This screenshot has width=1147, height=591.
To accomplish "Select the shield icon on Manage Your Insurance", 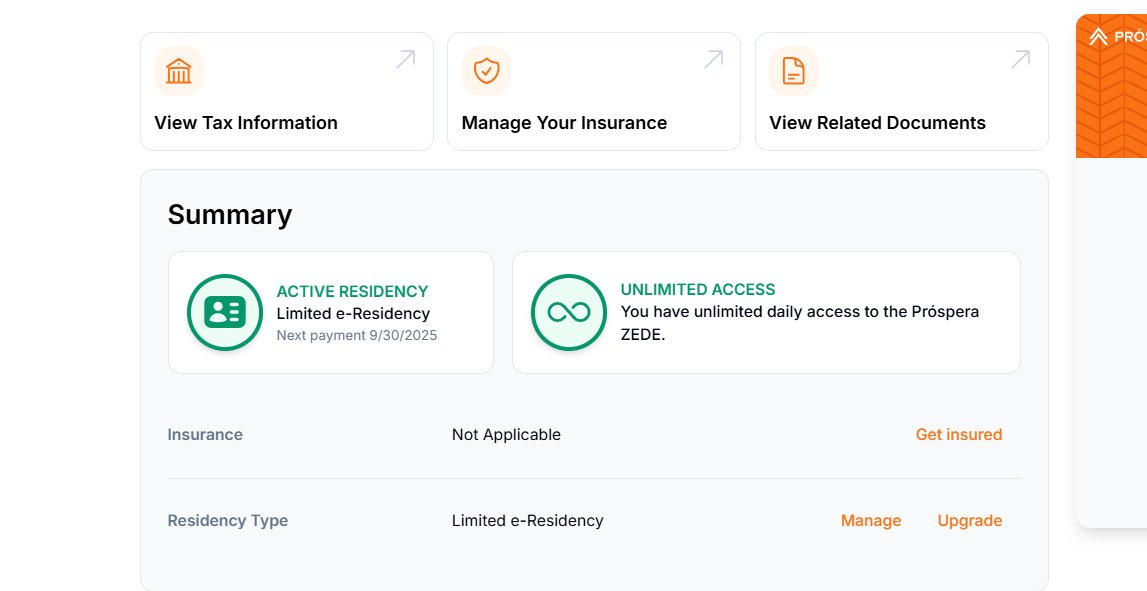I will [486, 71].
